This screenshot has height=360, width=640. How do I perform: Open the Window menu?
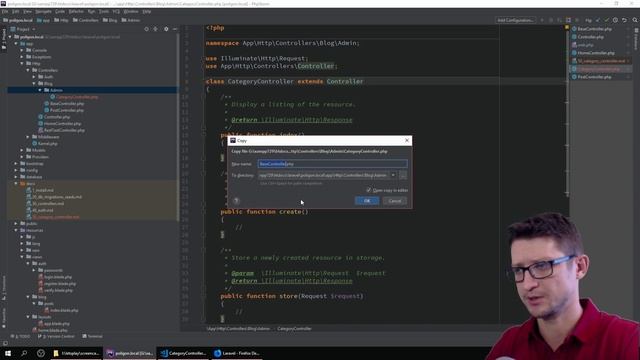(x=131, y=11)
